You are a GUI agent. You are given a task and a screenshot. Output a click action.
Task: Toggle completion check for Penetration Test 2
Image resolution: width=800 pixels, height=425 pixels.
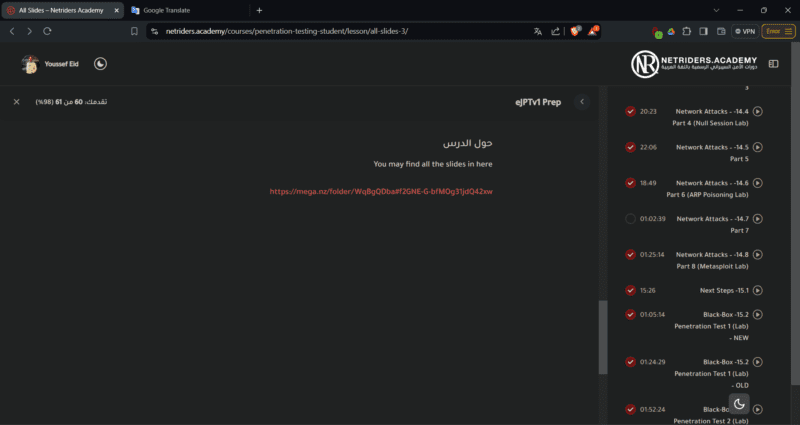(631, 409)
